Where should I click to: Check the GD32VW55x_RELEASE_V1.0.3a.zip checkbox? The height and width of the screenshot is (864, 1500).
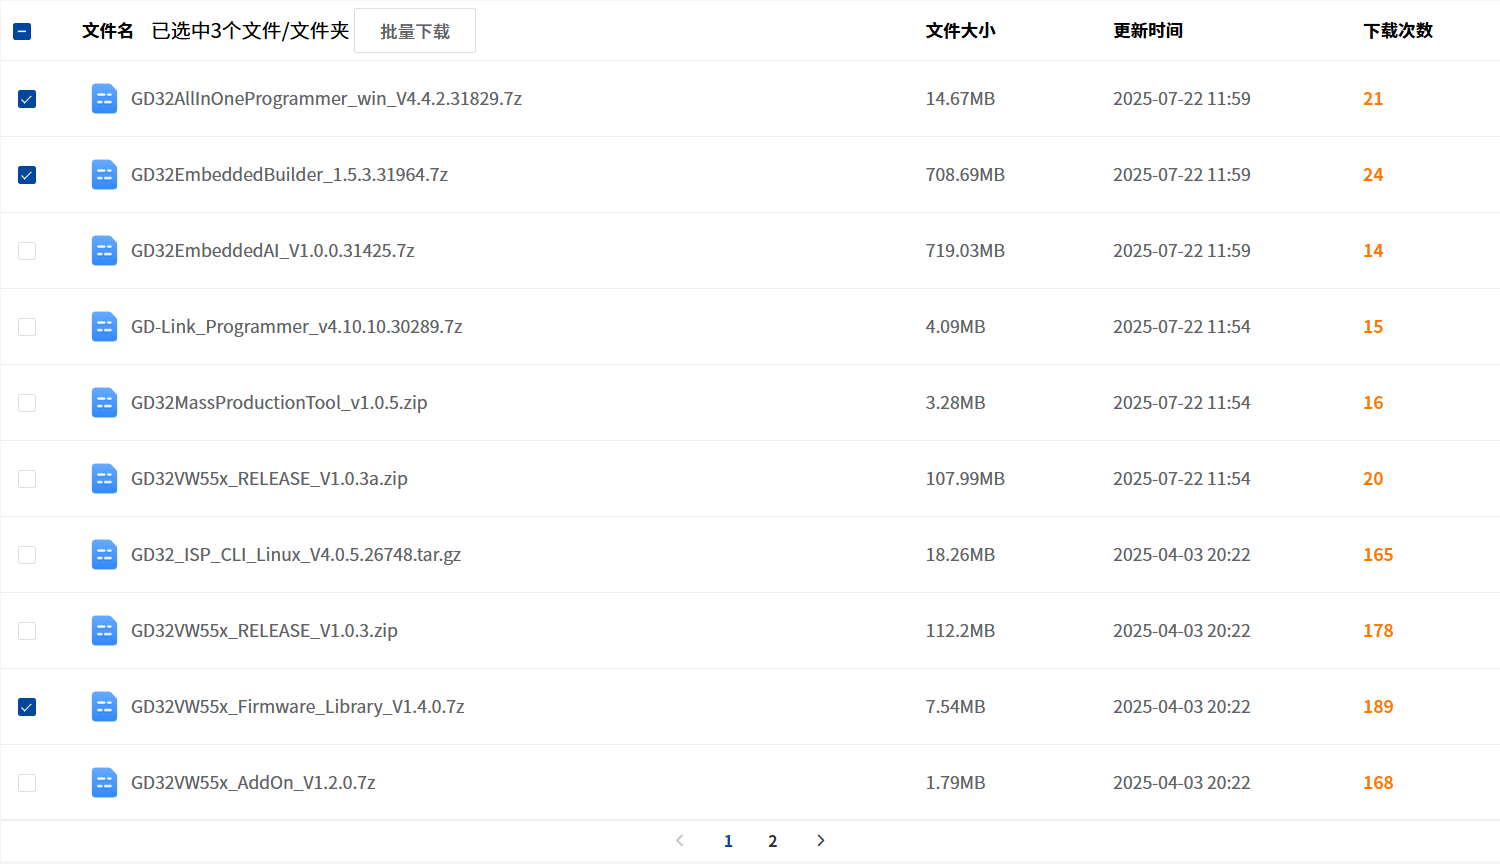[27, 479]
